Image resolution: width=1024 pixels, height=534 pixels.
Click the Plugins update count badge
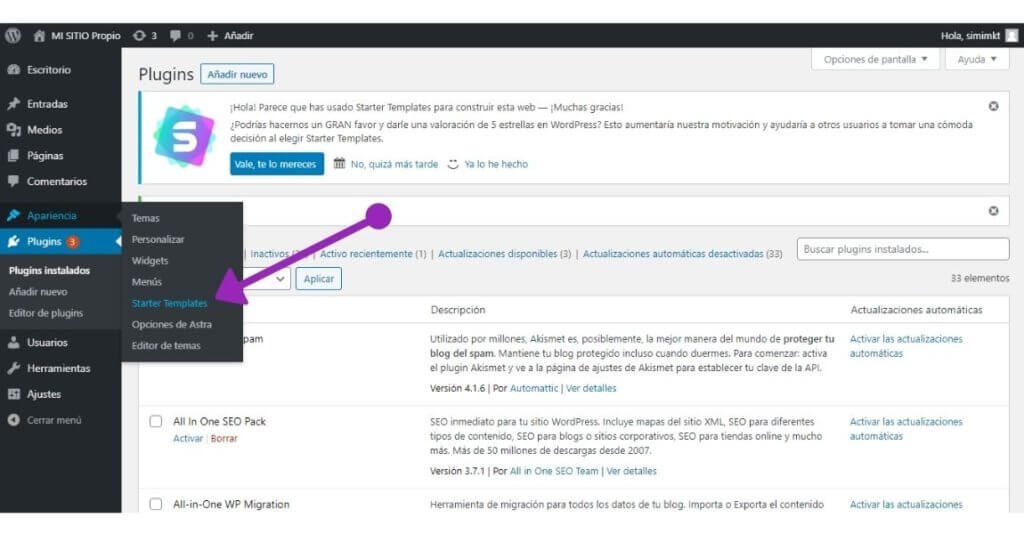pyautogui.click(x=72, y=242)
